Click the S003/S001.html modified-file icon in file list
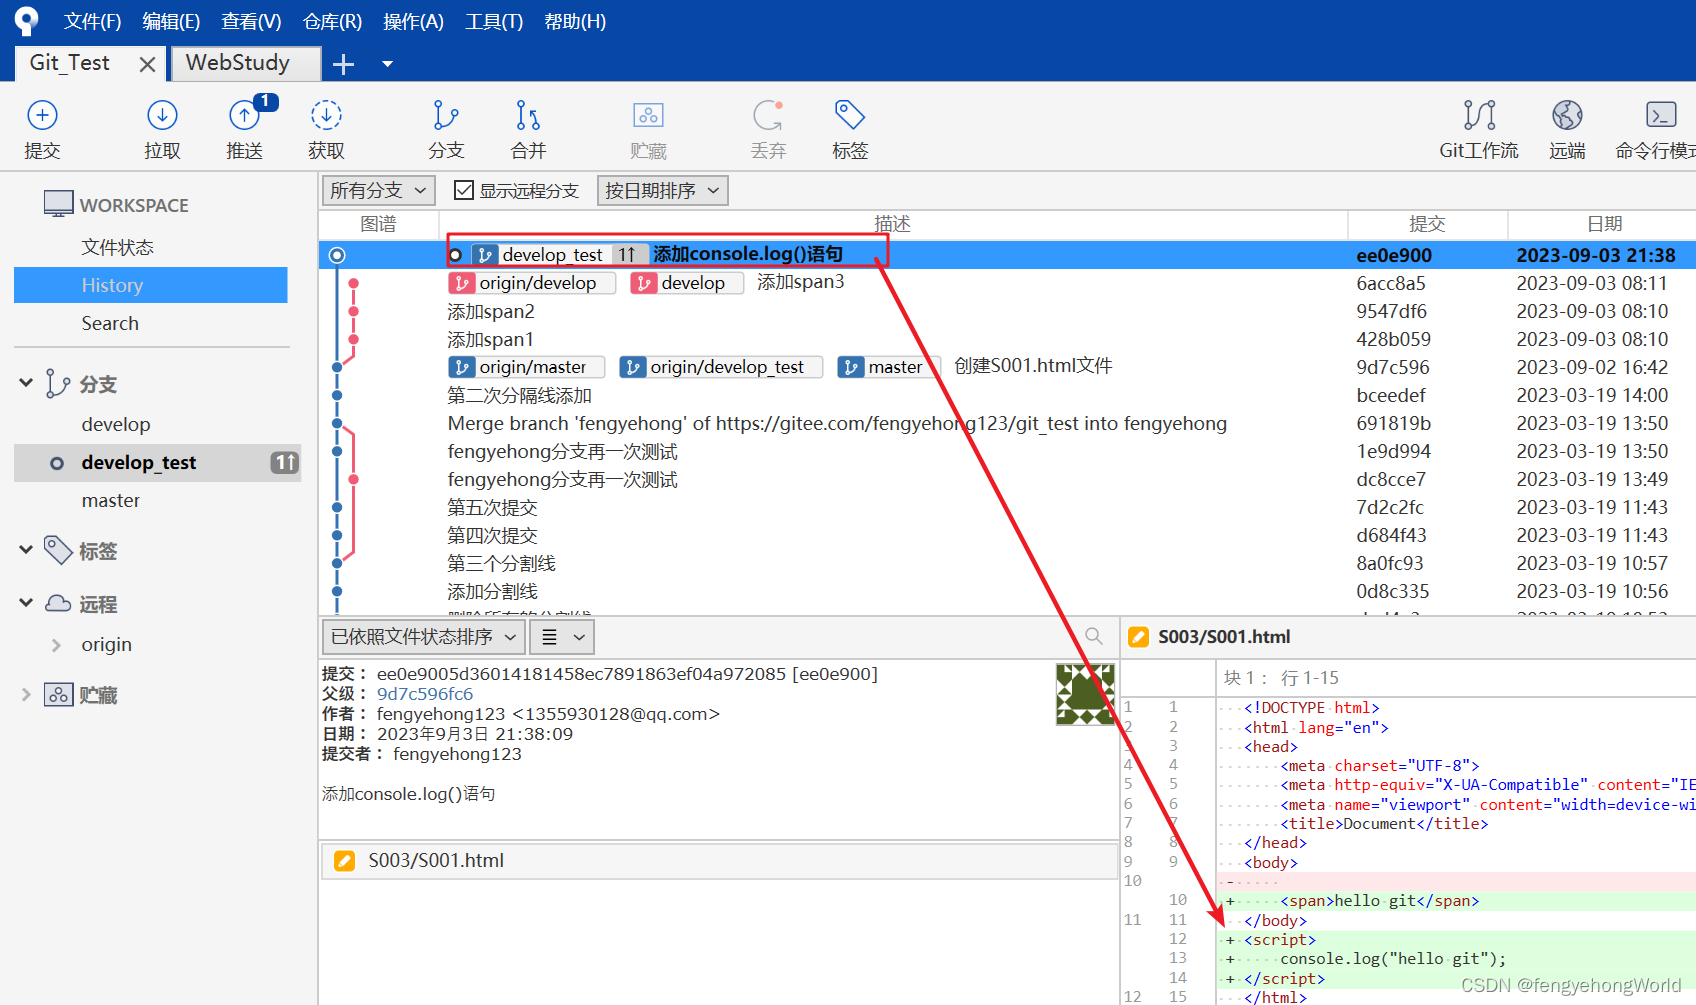Screen dimensions: 1696x1005 click(x=344, y=861)
